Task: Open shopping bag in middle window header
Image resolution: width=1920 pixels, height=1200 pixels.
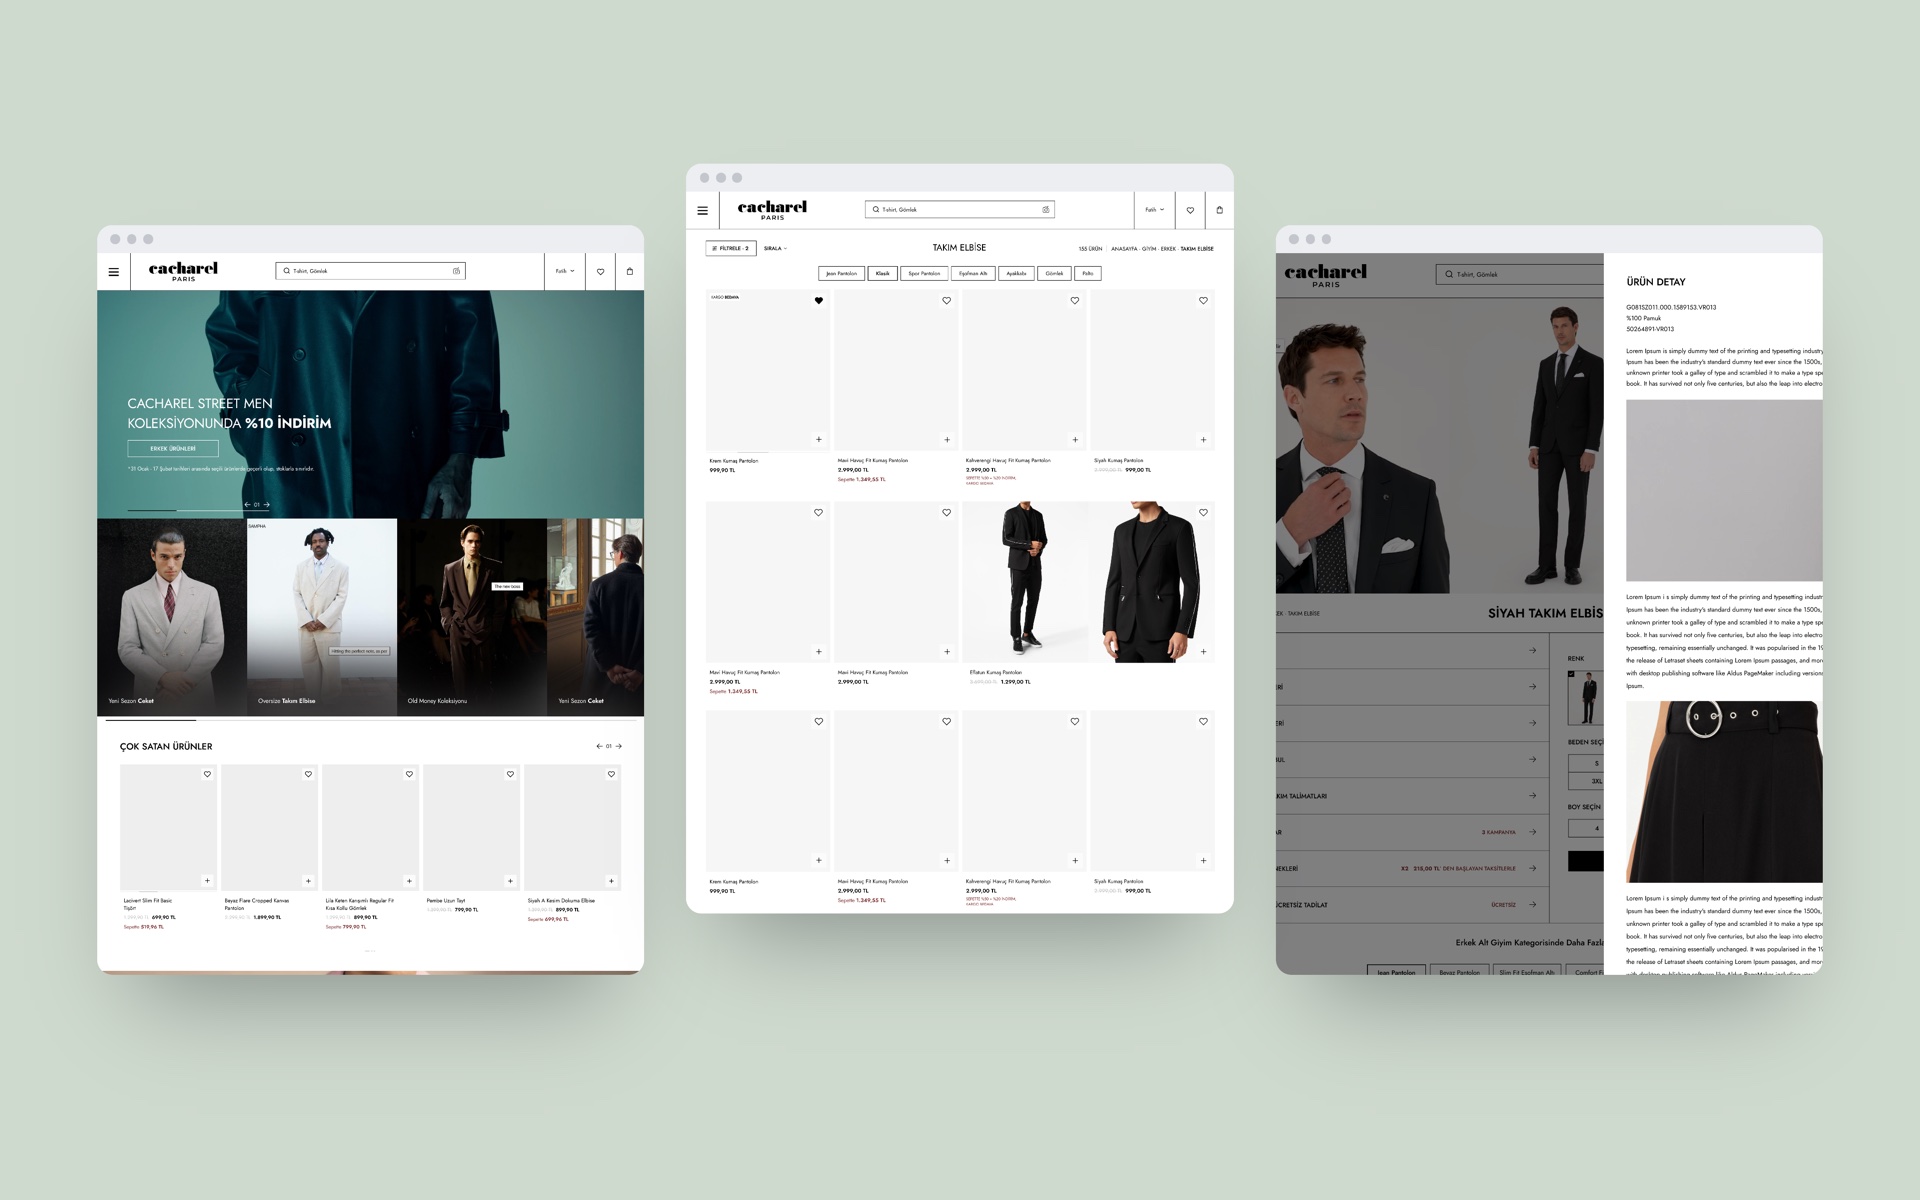Action: point(1219,210)
